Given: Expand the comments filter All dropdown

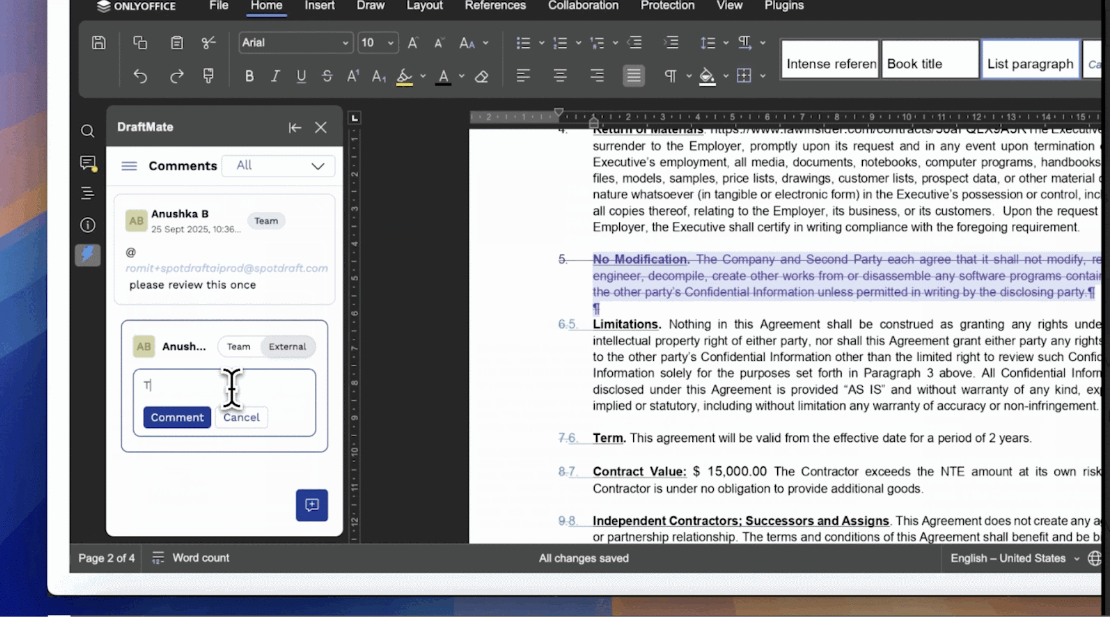Looking at the screenshot, I should pyautogui.click(x=278, y=166).
